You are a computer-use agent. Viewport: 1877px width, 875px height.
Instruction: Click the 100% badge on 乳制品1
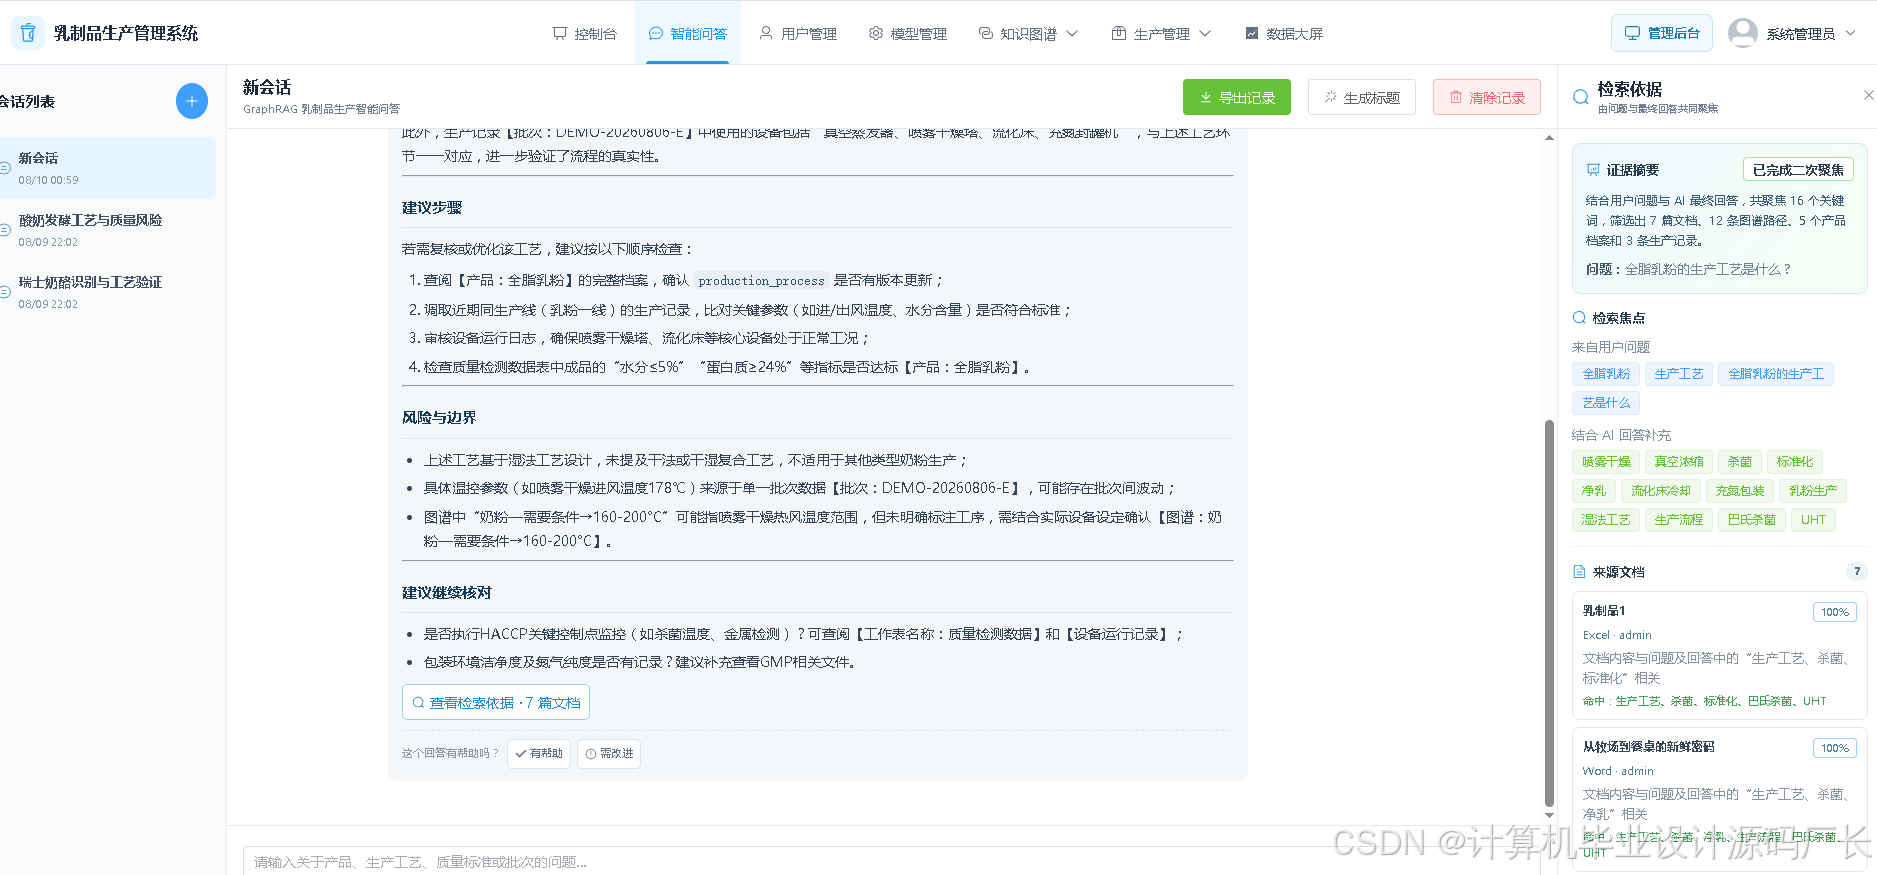(x=1835, y=612)
